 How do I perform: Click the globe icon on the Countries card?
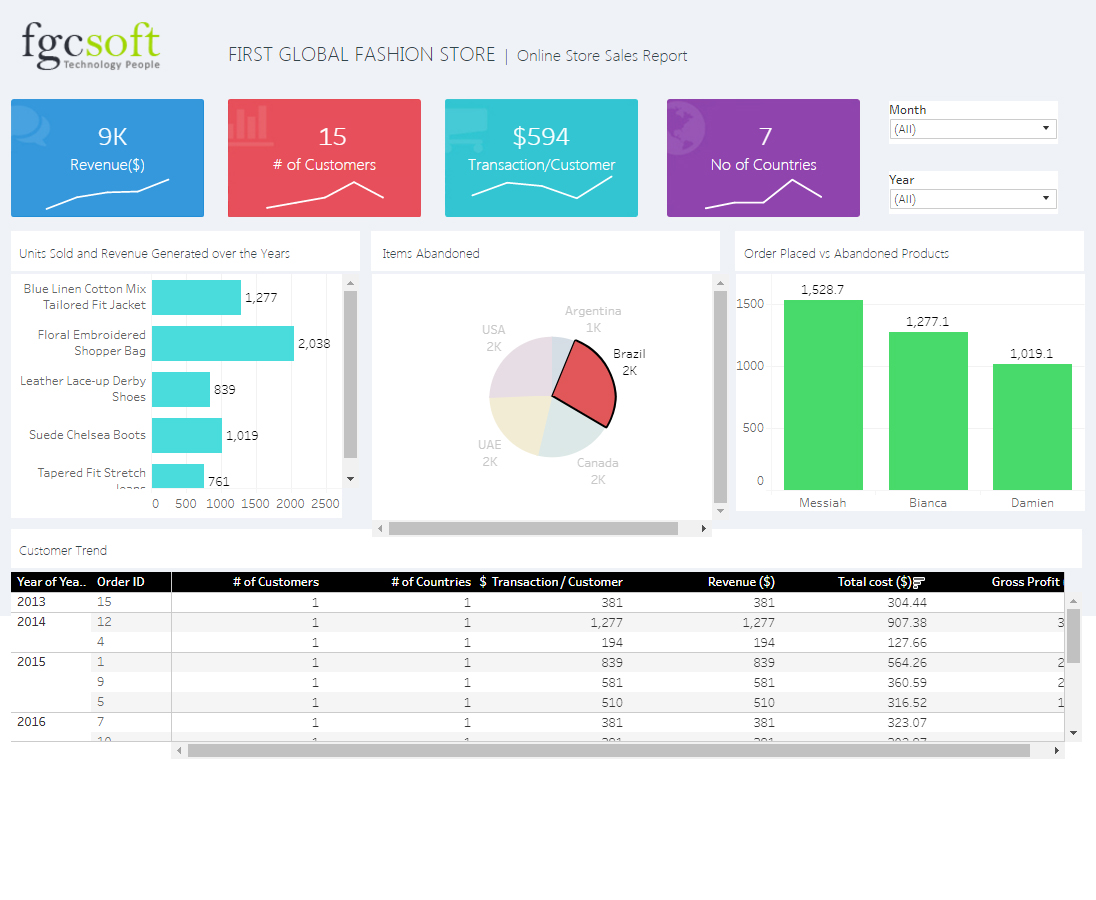point(686,122)
